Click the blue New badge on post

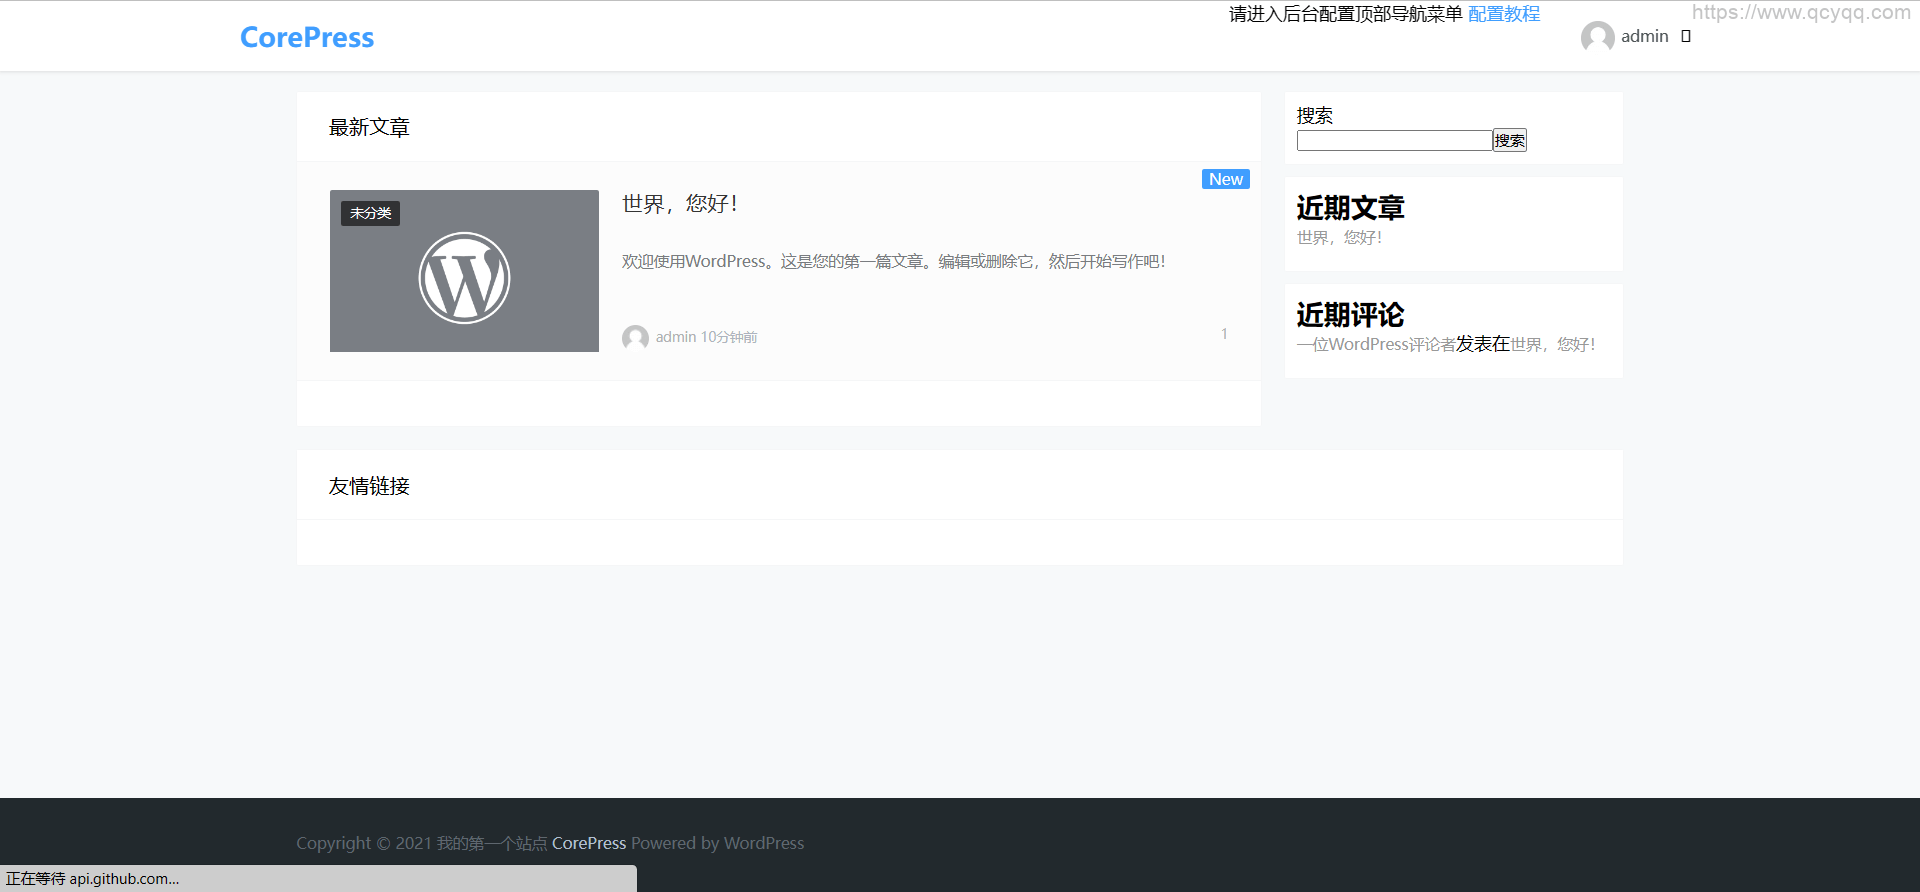[1225, 180]
